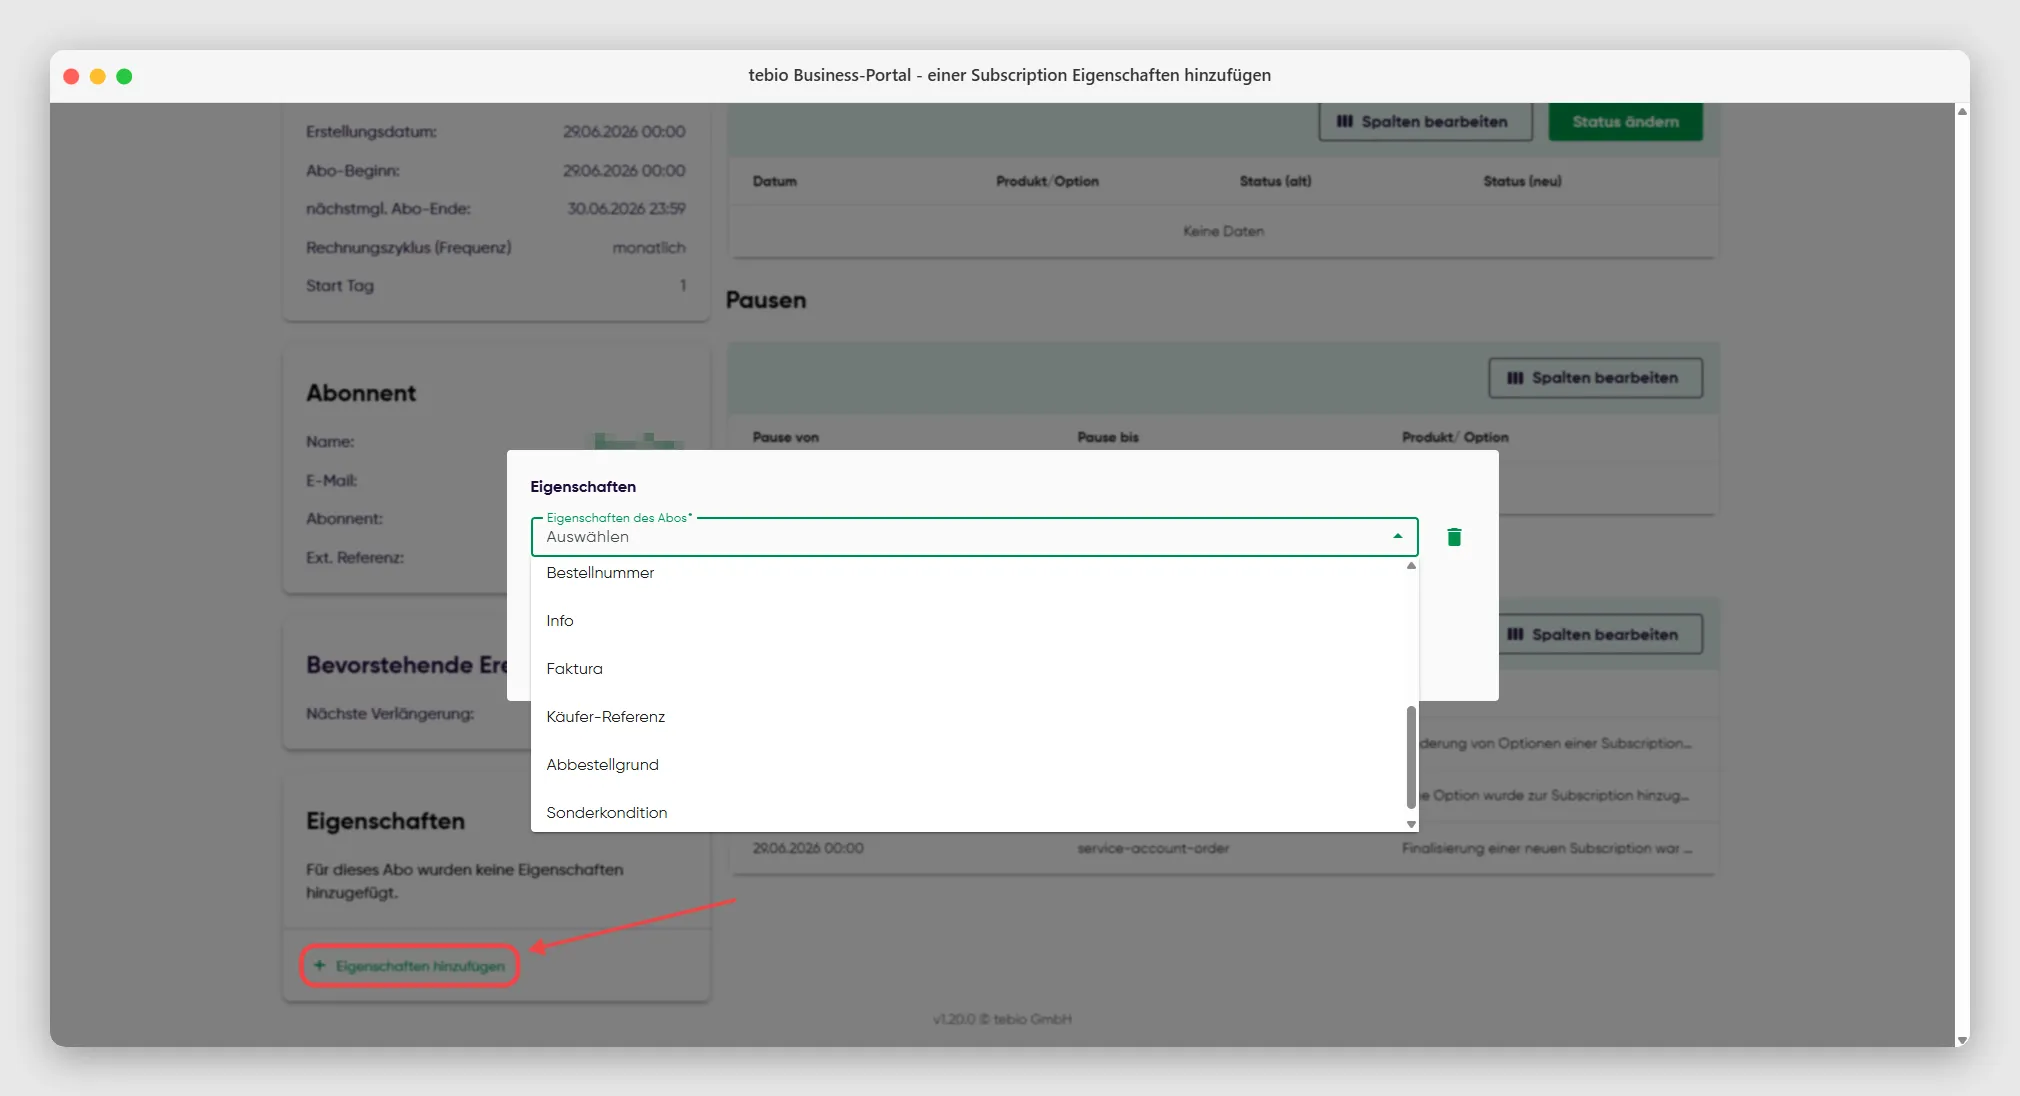Click the Pause von column header
2020x1096 pixels.
click(x=785, y=437)
